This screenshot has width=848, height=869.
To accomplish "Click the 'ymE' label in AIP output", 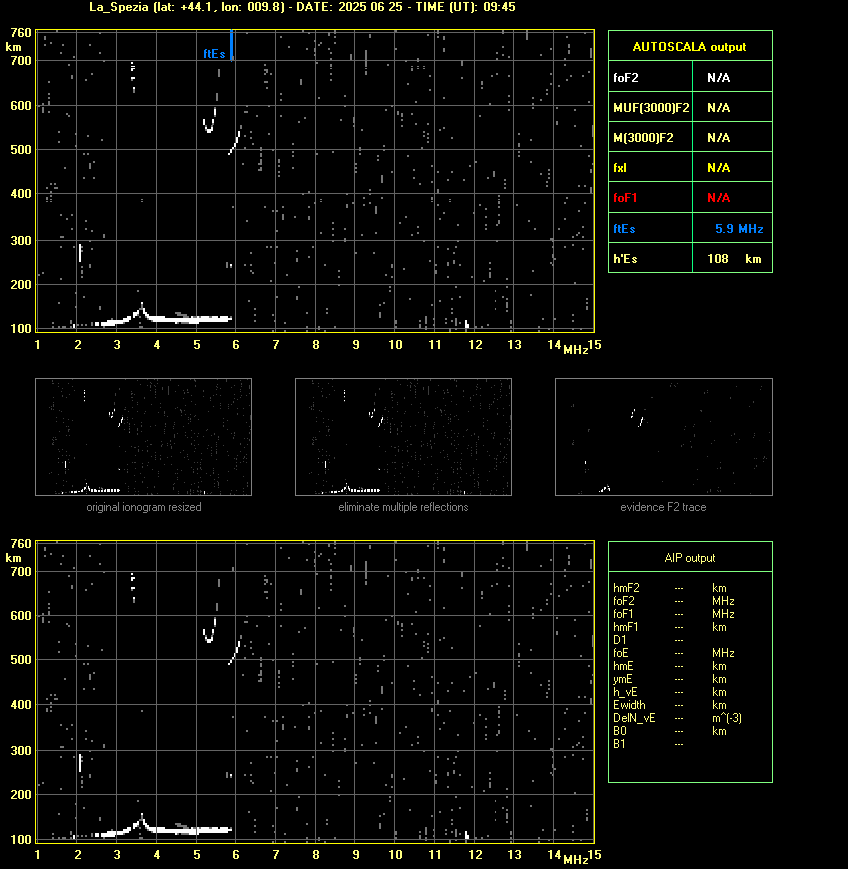I will tap(623, 679).
